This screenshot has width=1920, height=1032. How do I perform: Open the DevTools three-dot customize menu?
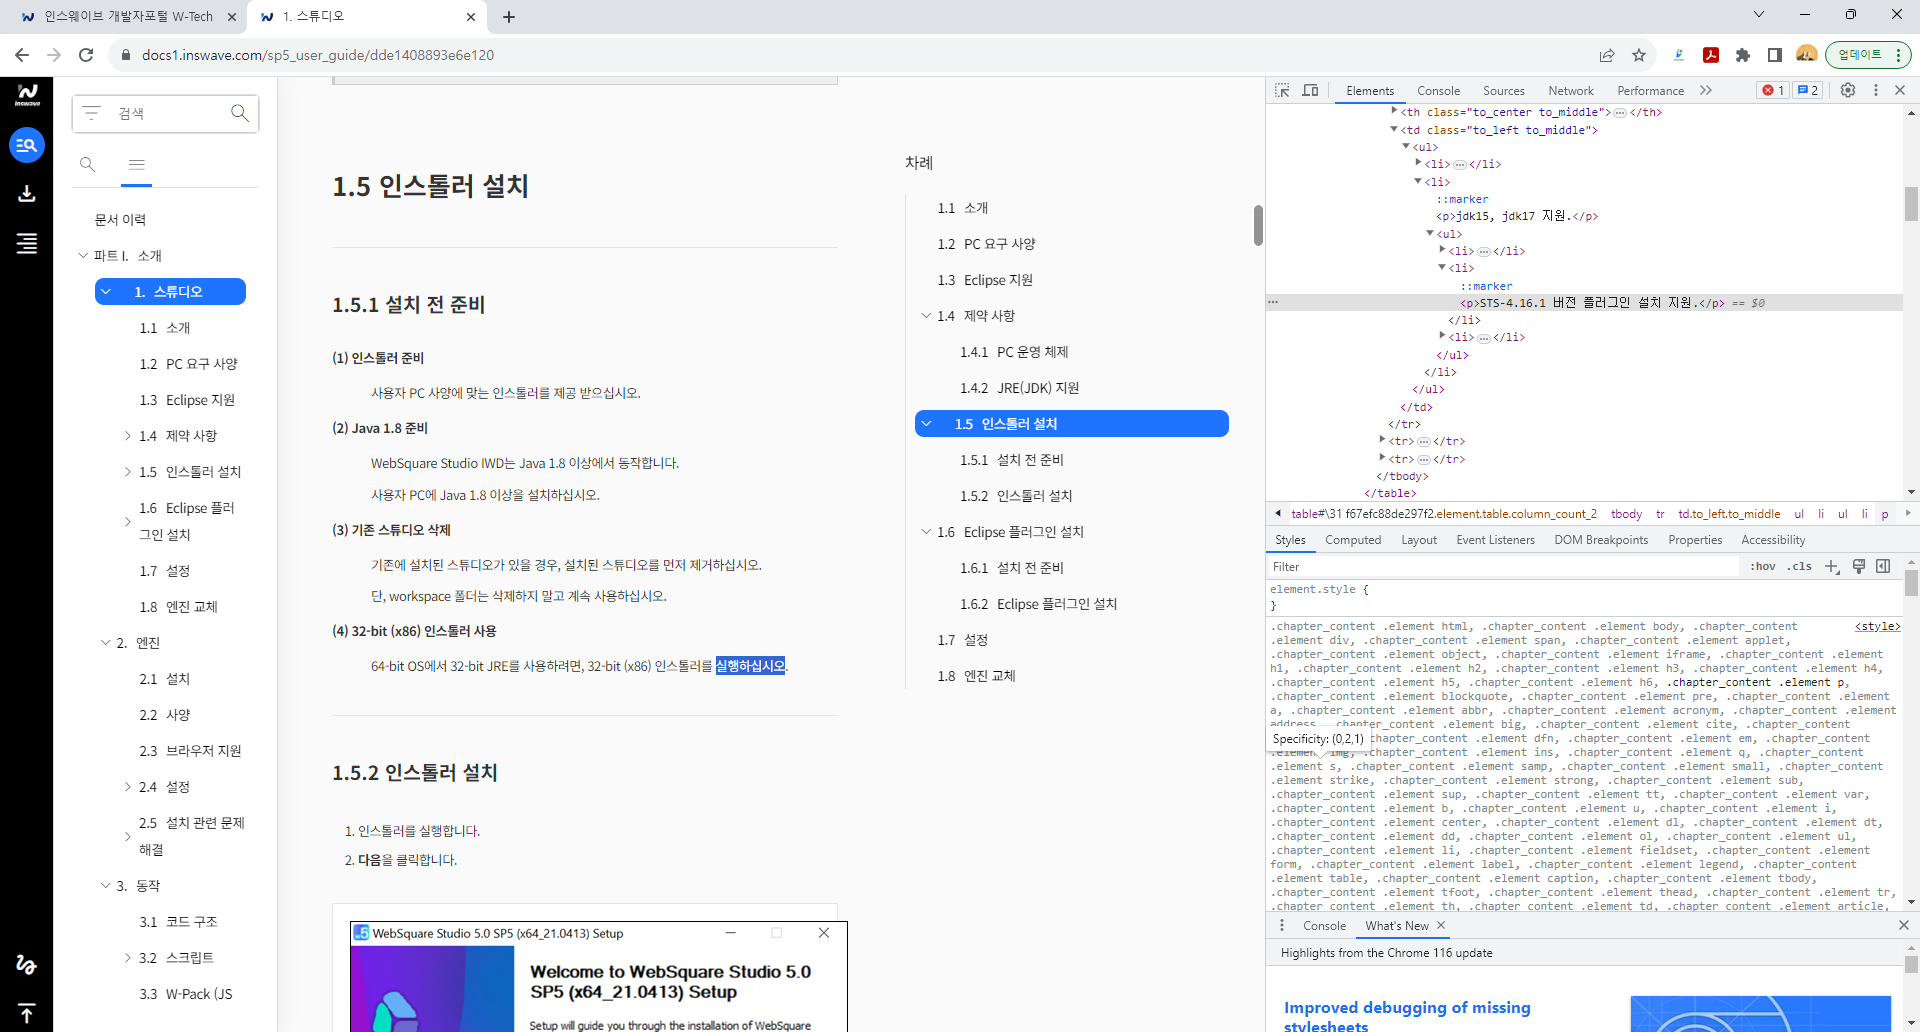click(x=1875, y=90)
